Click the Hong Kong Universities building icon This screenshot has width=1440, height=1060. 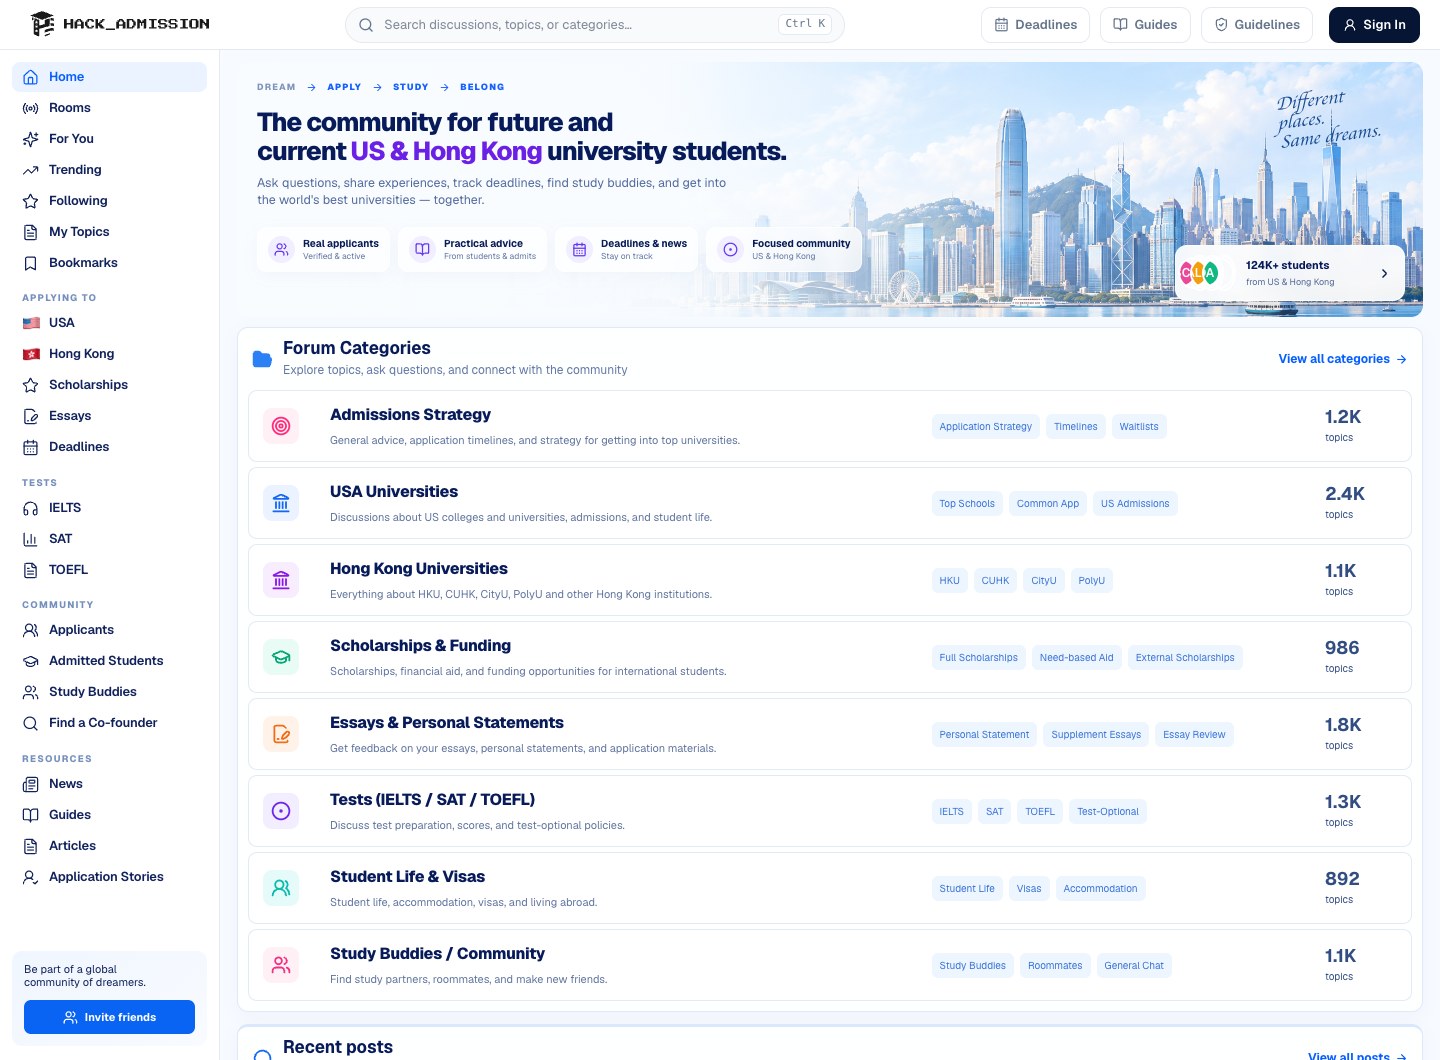click(281, 580)
